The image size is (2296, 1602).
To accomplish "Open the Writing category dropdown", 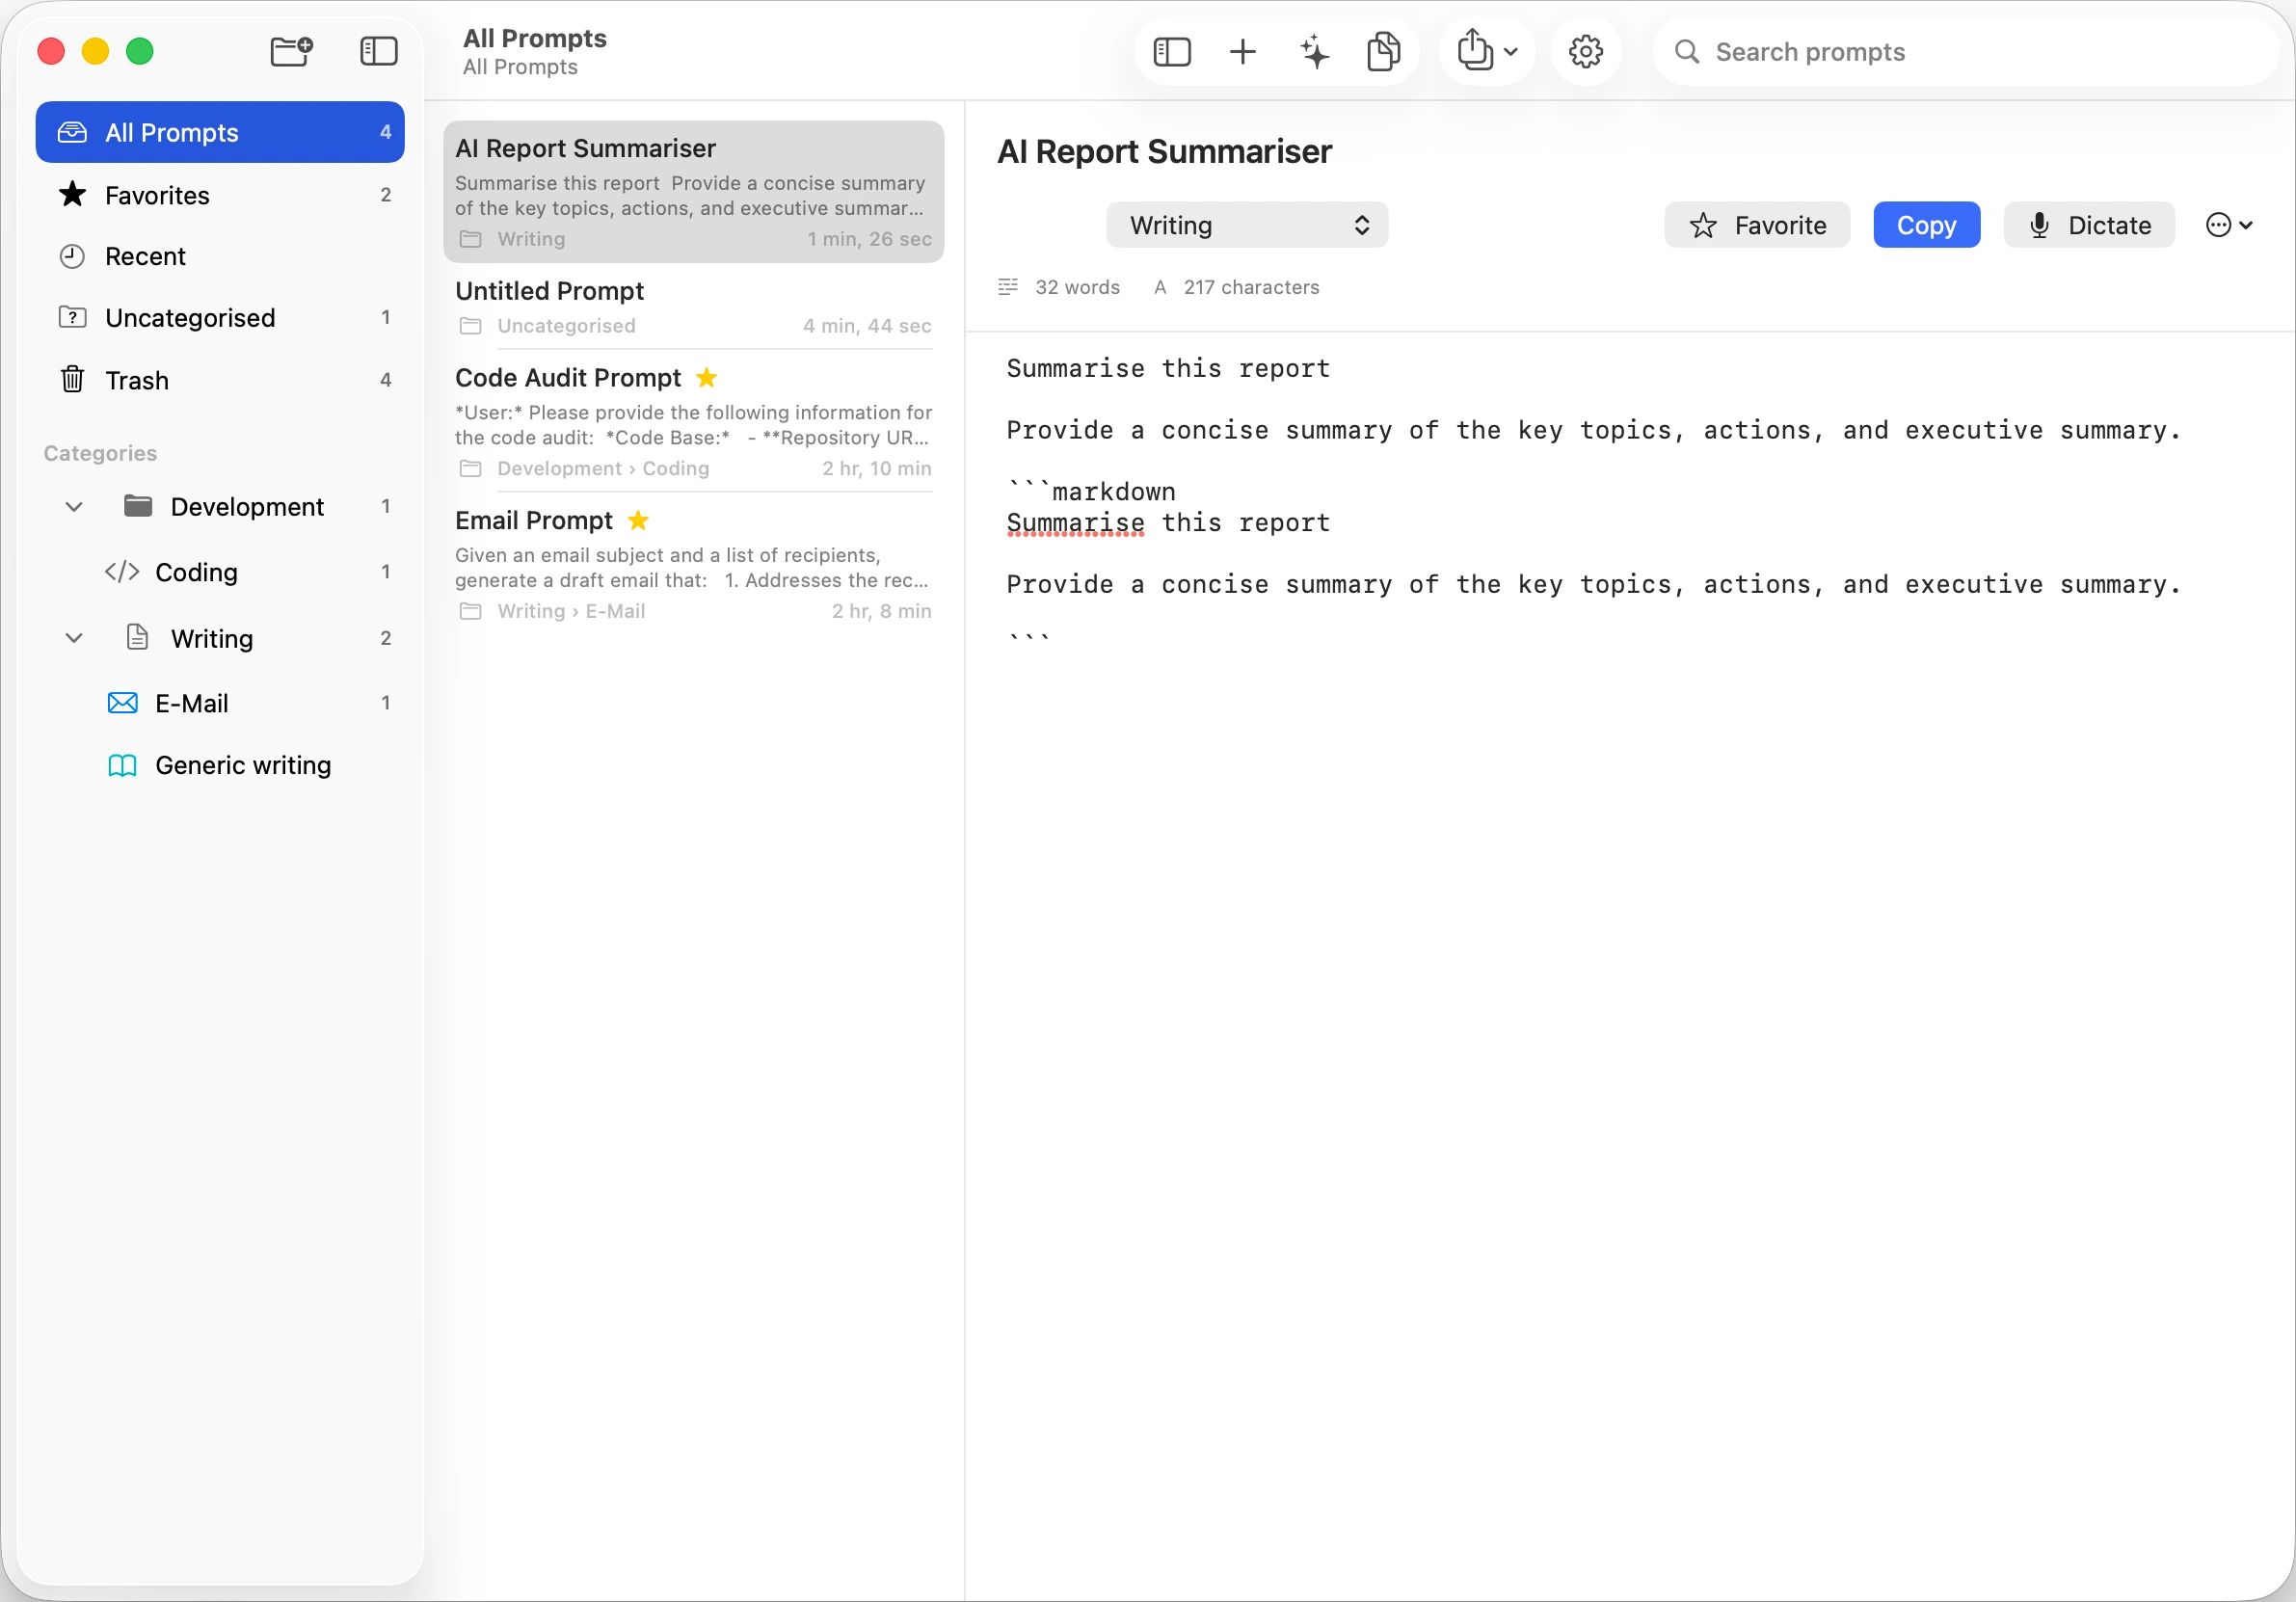I will pos(1247,225).
